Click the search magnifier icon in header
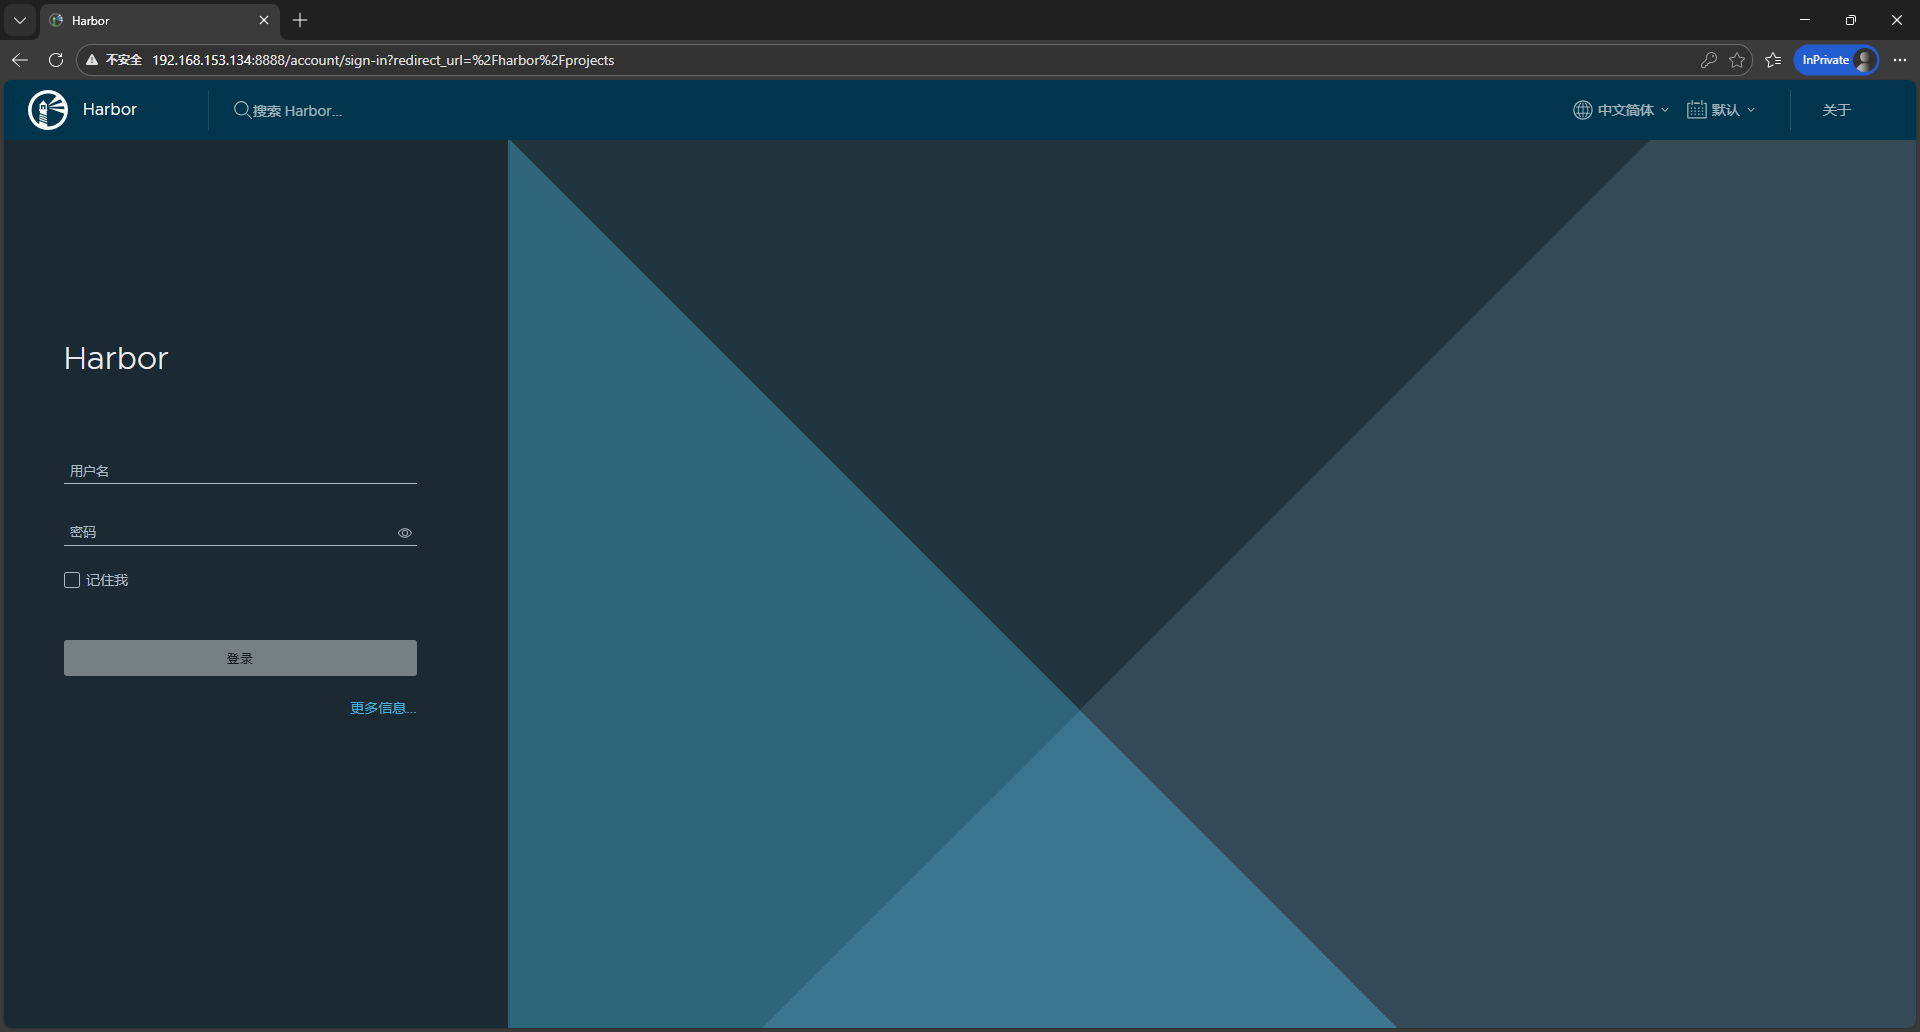This screenshot has width=1920, height=1032. (x=242, y=110)
